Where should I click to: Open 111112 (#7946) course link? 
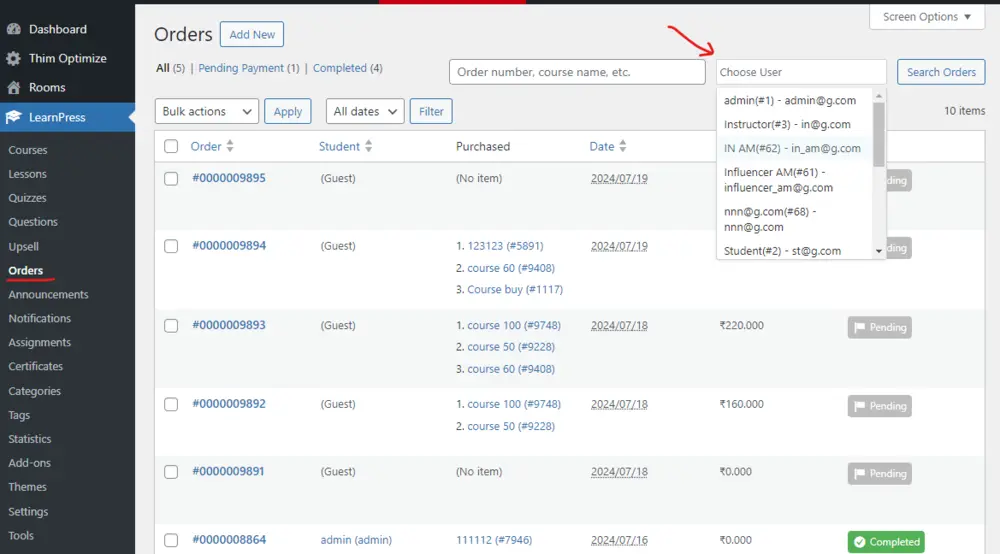click(x=494, y=540)
